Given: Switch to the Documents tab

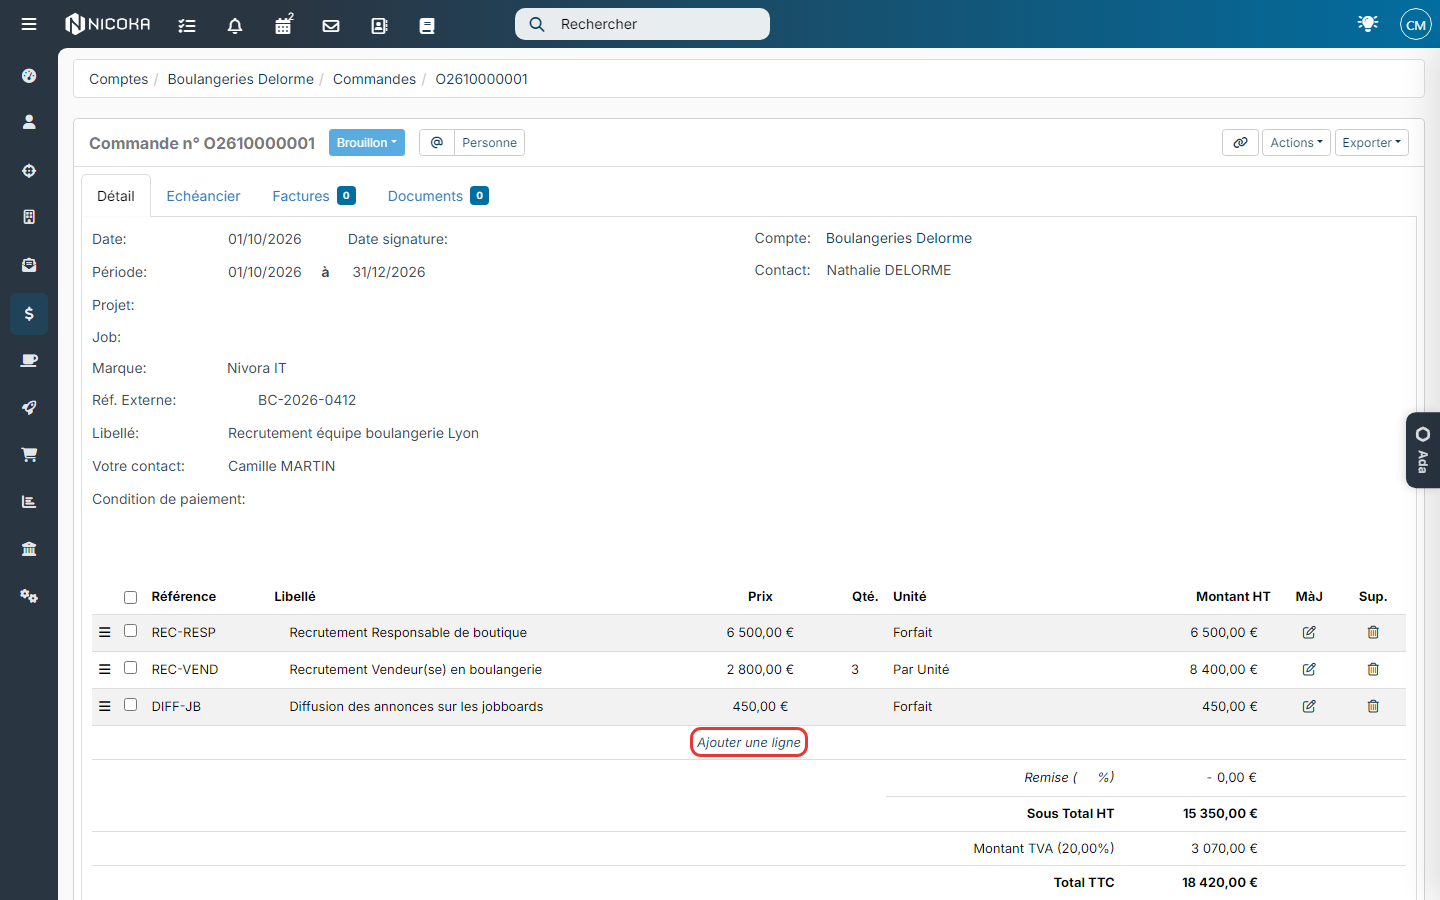Looking at the screenshot, I should click(x=437, y=196).
